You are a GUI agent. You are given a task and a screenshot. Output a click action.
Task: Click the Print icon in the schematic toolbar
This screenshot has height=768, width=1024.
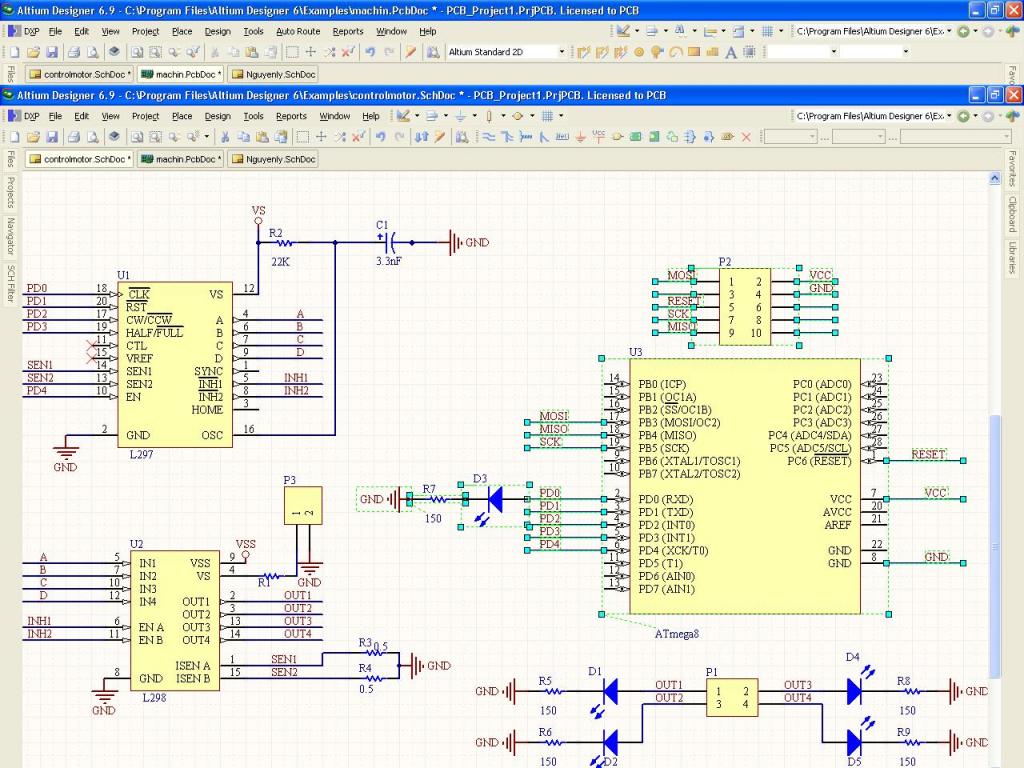click(75, 136)
